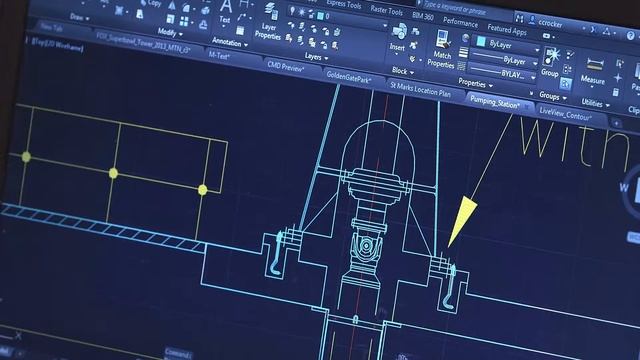This screenshot has height=360, width=640.
Task: Expand the Groups panel
Action: click(x=553, y=96)
